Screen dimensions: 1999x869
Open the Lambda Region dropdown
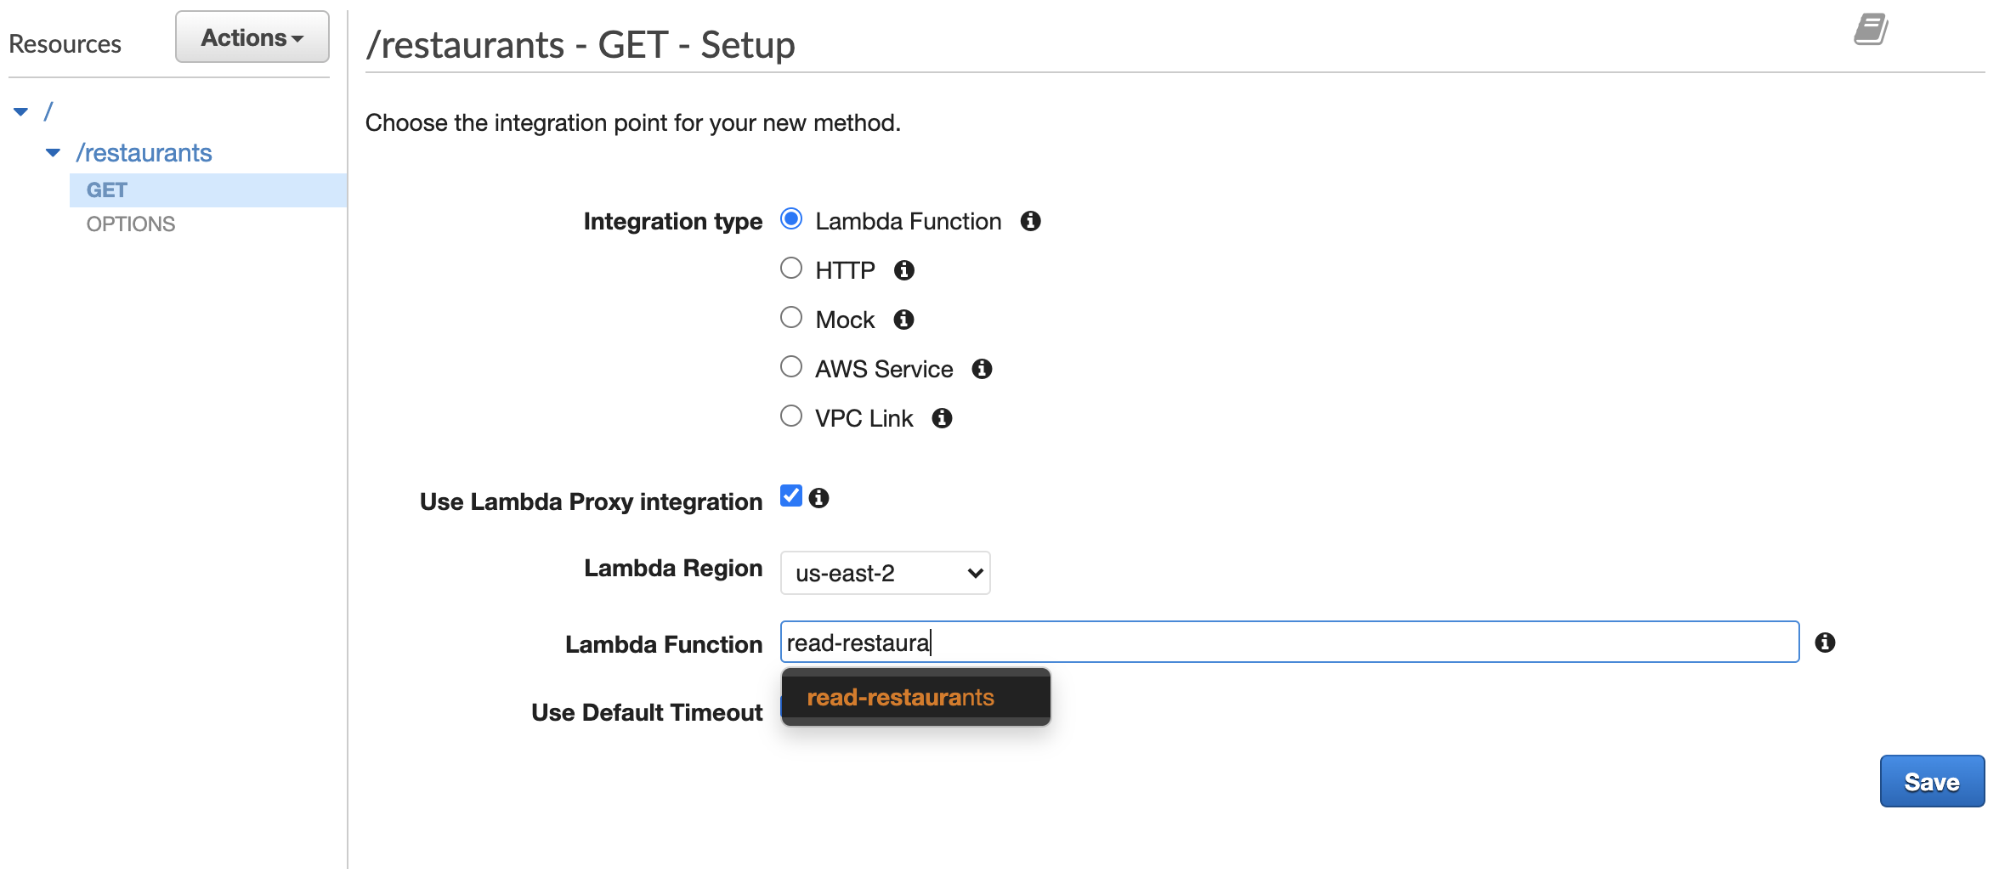[884, 573]
